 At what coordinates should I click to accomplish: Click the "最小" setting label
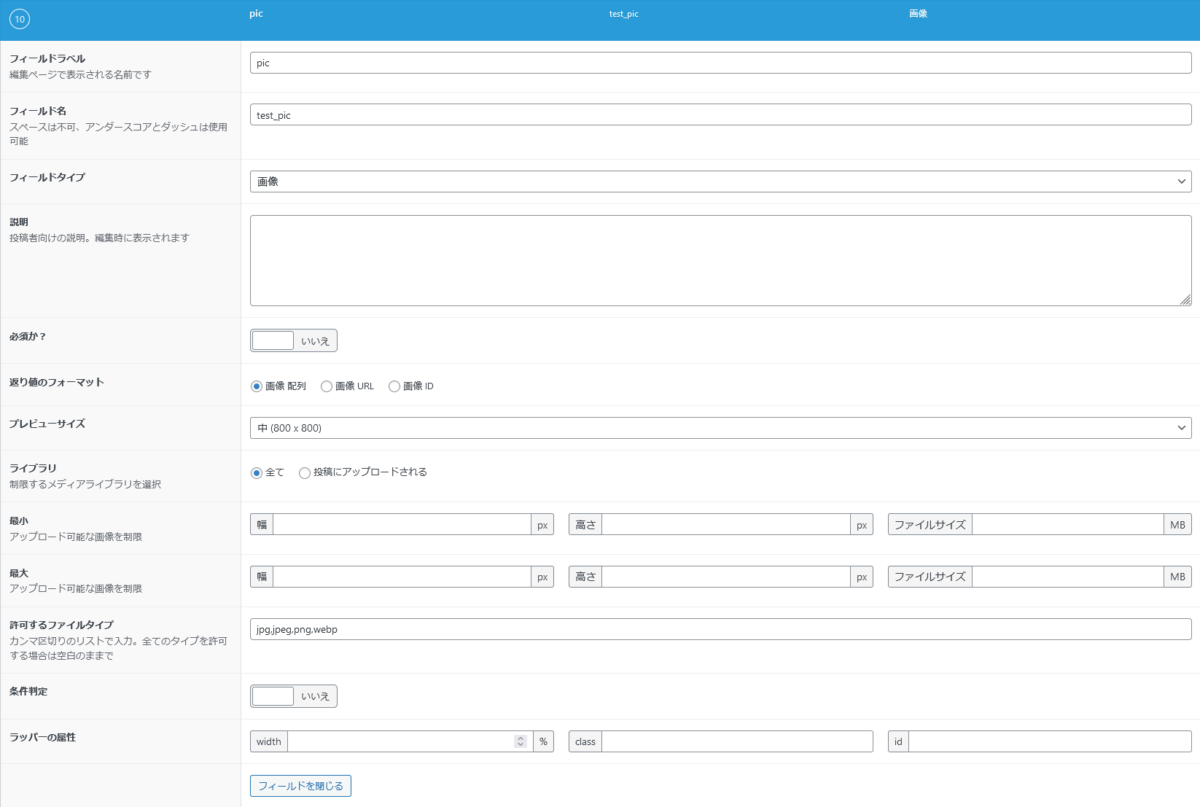[19, 521]
